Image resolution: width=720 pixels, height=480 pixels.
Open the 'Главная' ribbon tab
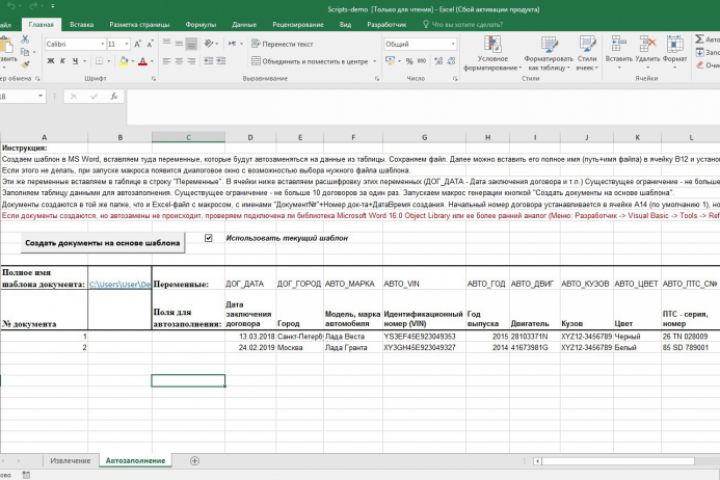(41, 24)
